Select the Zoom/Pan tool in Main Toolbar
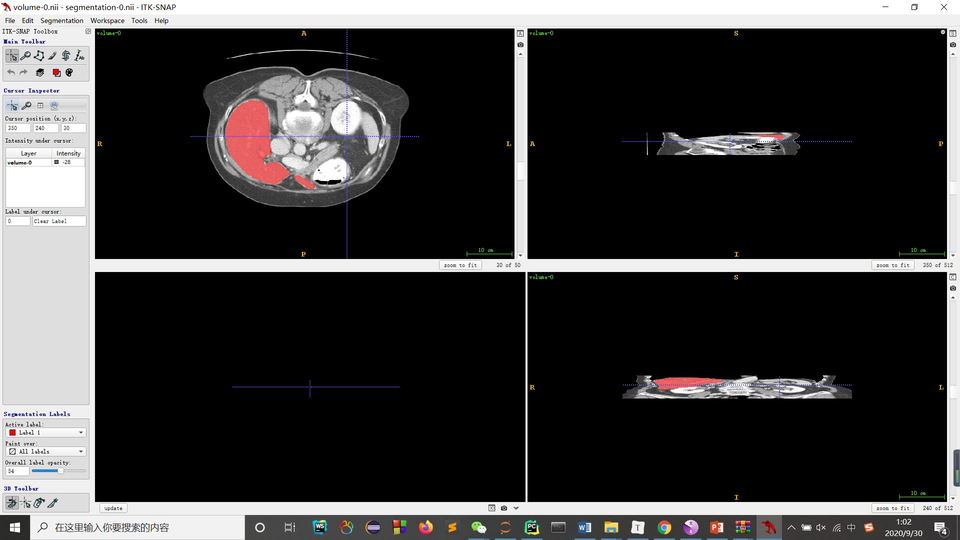 tap(25, 56)
